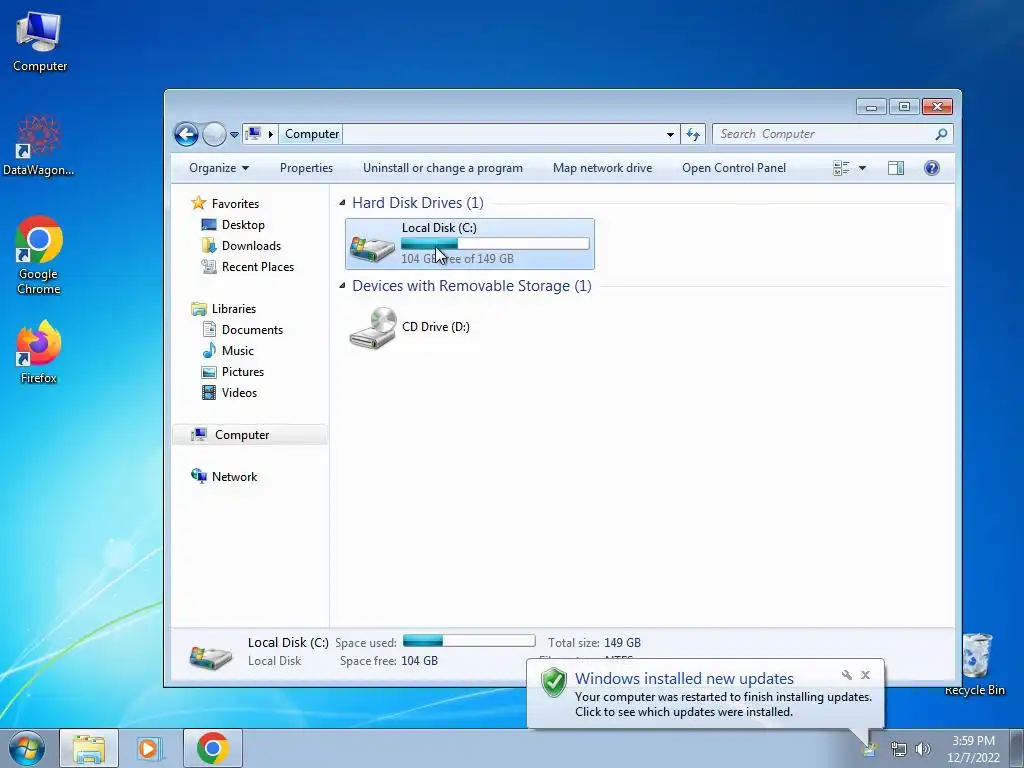Click the Computer breadcrumb in address bar
This screenshot has width=1024, height=768.
tap(312, 134)
